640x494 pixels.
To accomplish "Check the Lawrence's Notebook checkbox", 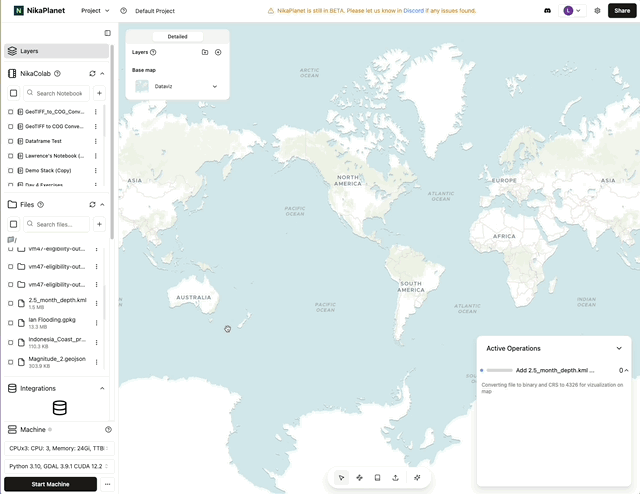I will [x=11, y=156].
